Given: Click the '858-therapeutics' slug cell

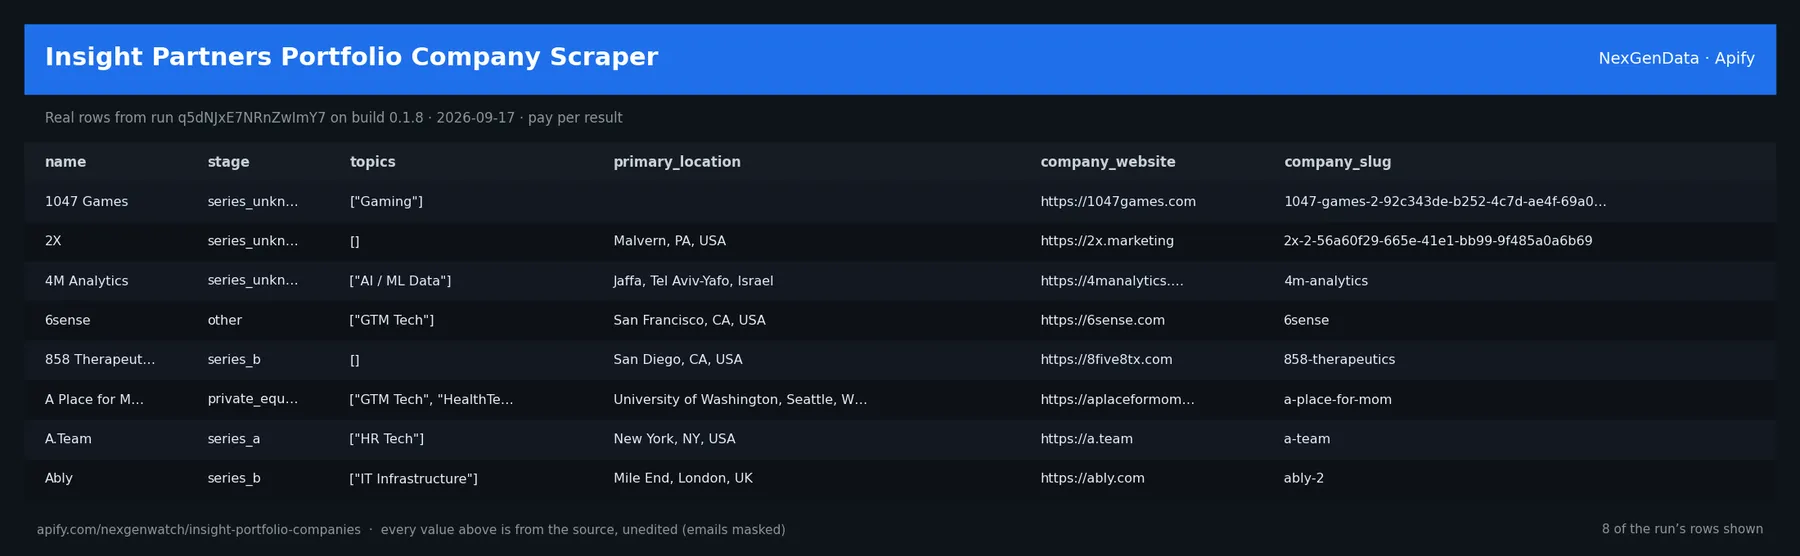Looking at the screenshot, I should [x=1339, y=360].
